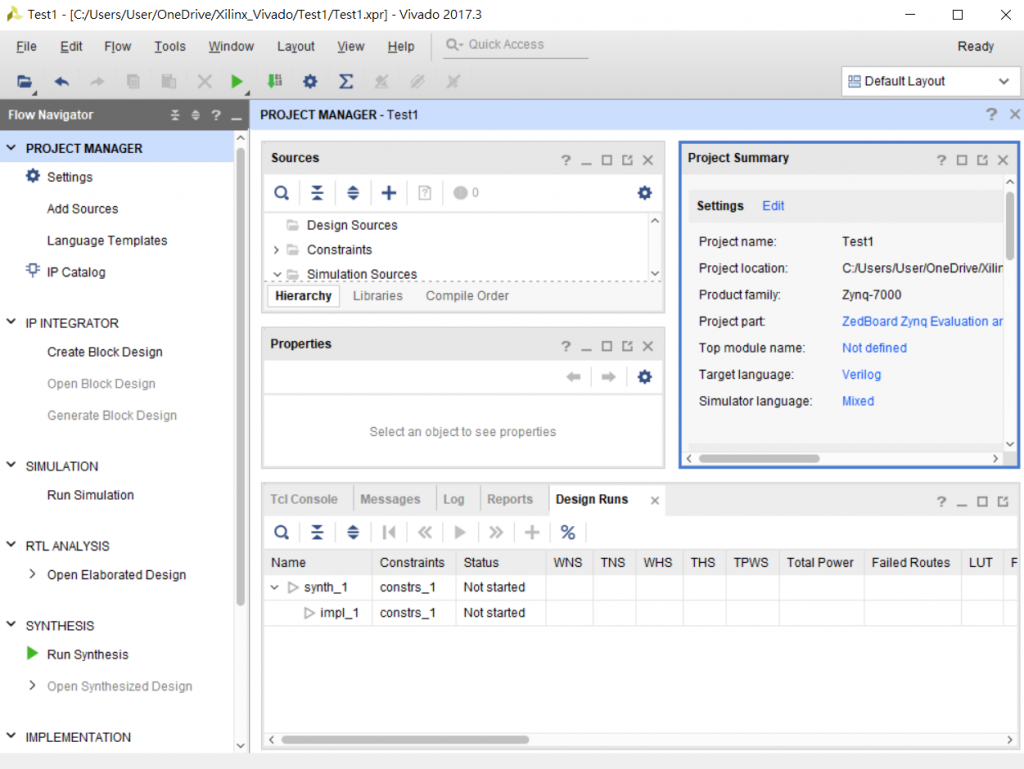Open Flow Navigator help question mark
Image resolution: width=1024 pixels, height=769 pixels.
216,115
